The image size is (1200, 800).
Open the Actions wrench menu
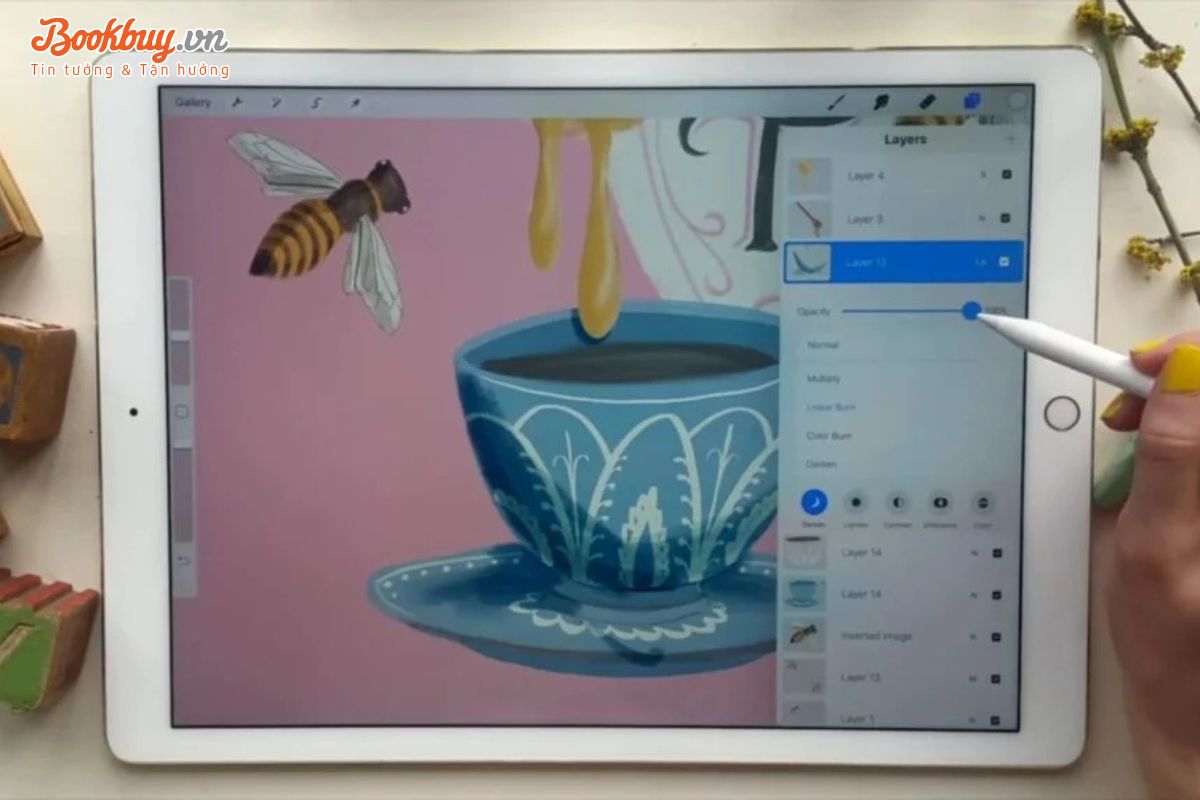(237, 102)
